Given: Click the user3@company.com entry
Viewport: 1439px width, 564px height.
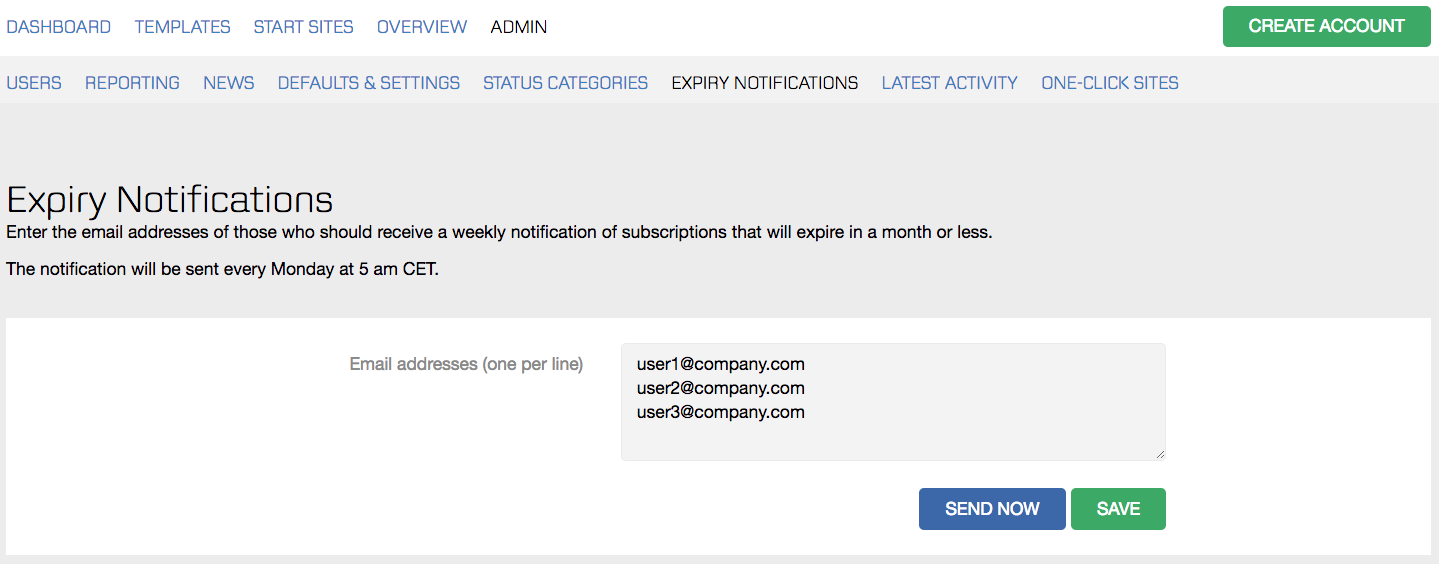Looking at the screenshot, I should 720,412.
